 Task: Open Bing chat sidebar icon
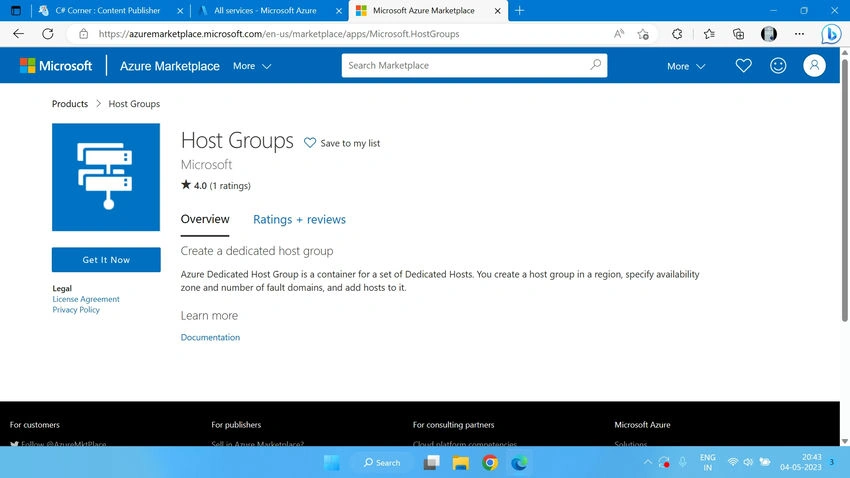[830, 34]
